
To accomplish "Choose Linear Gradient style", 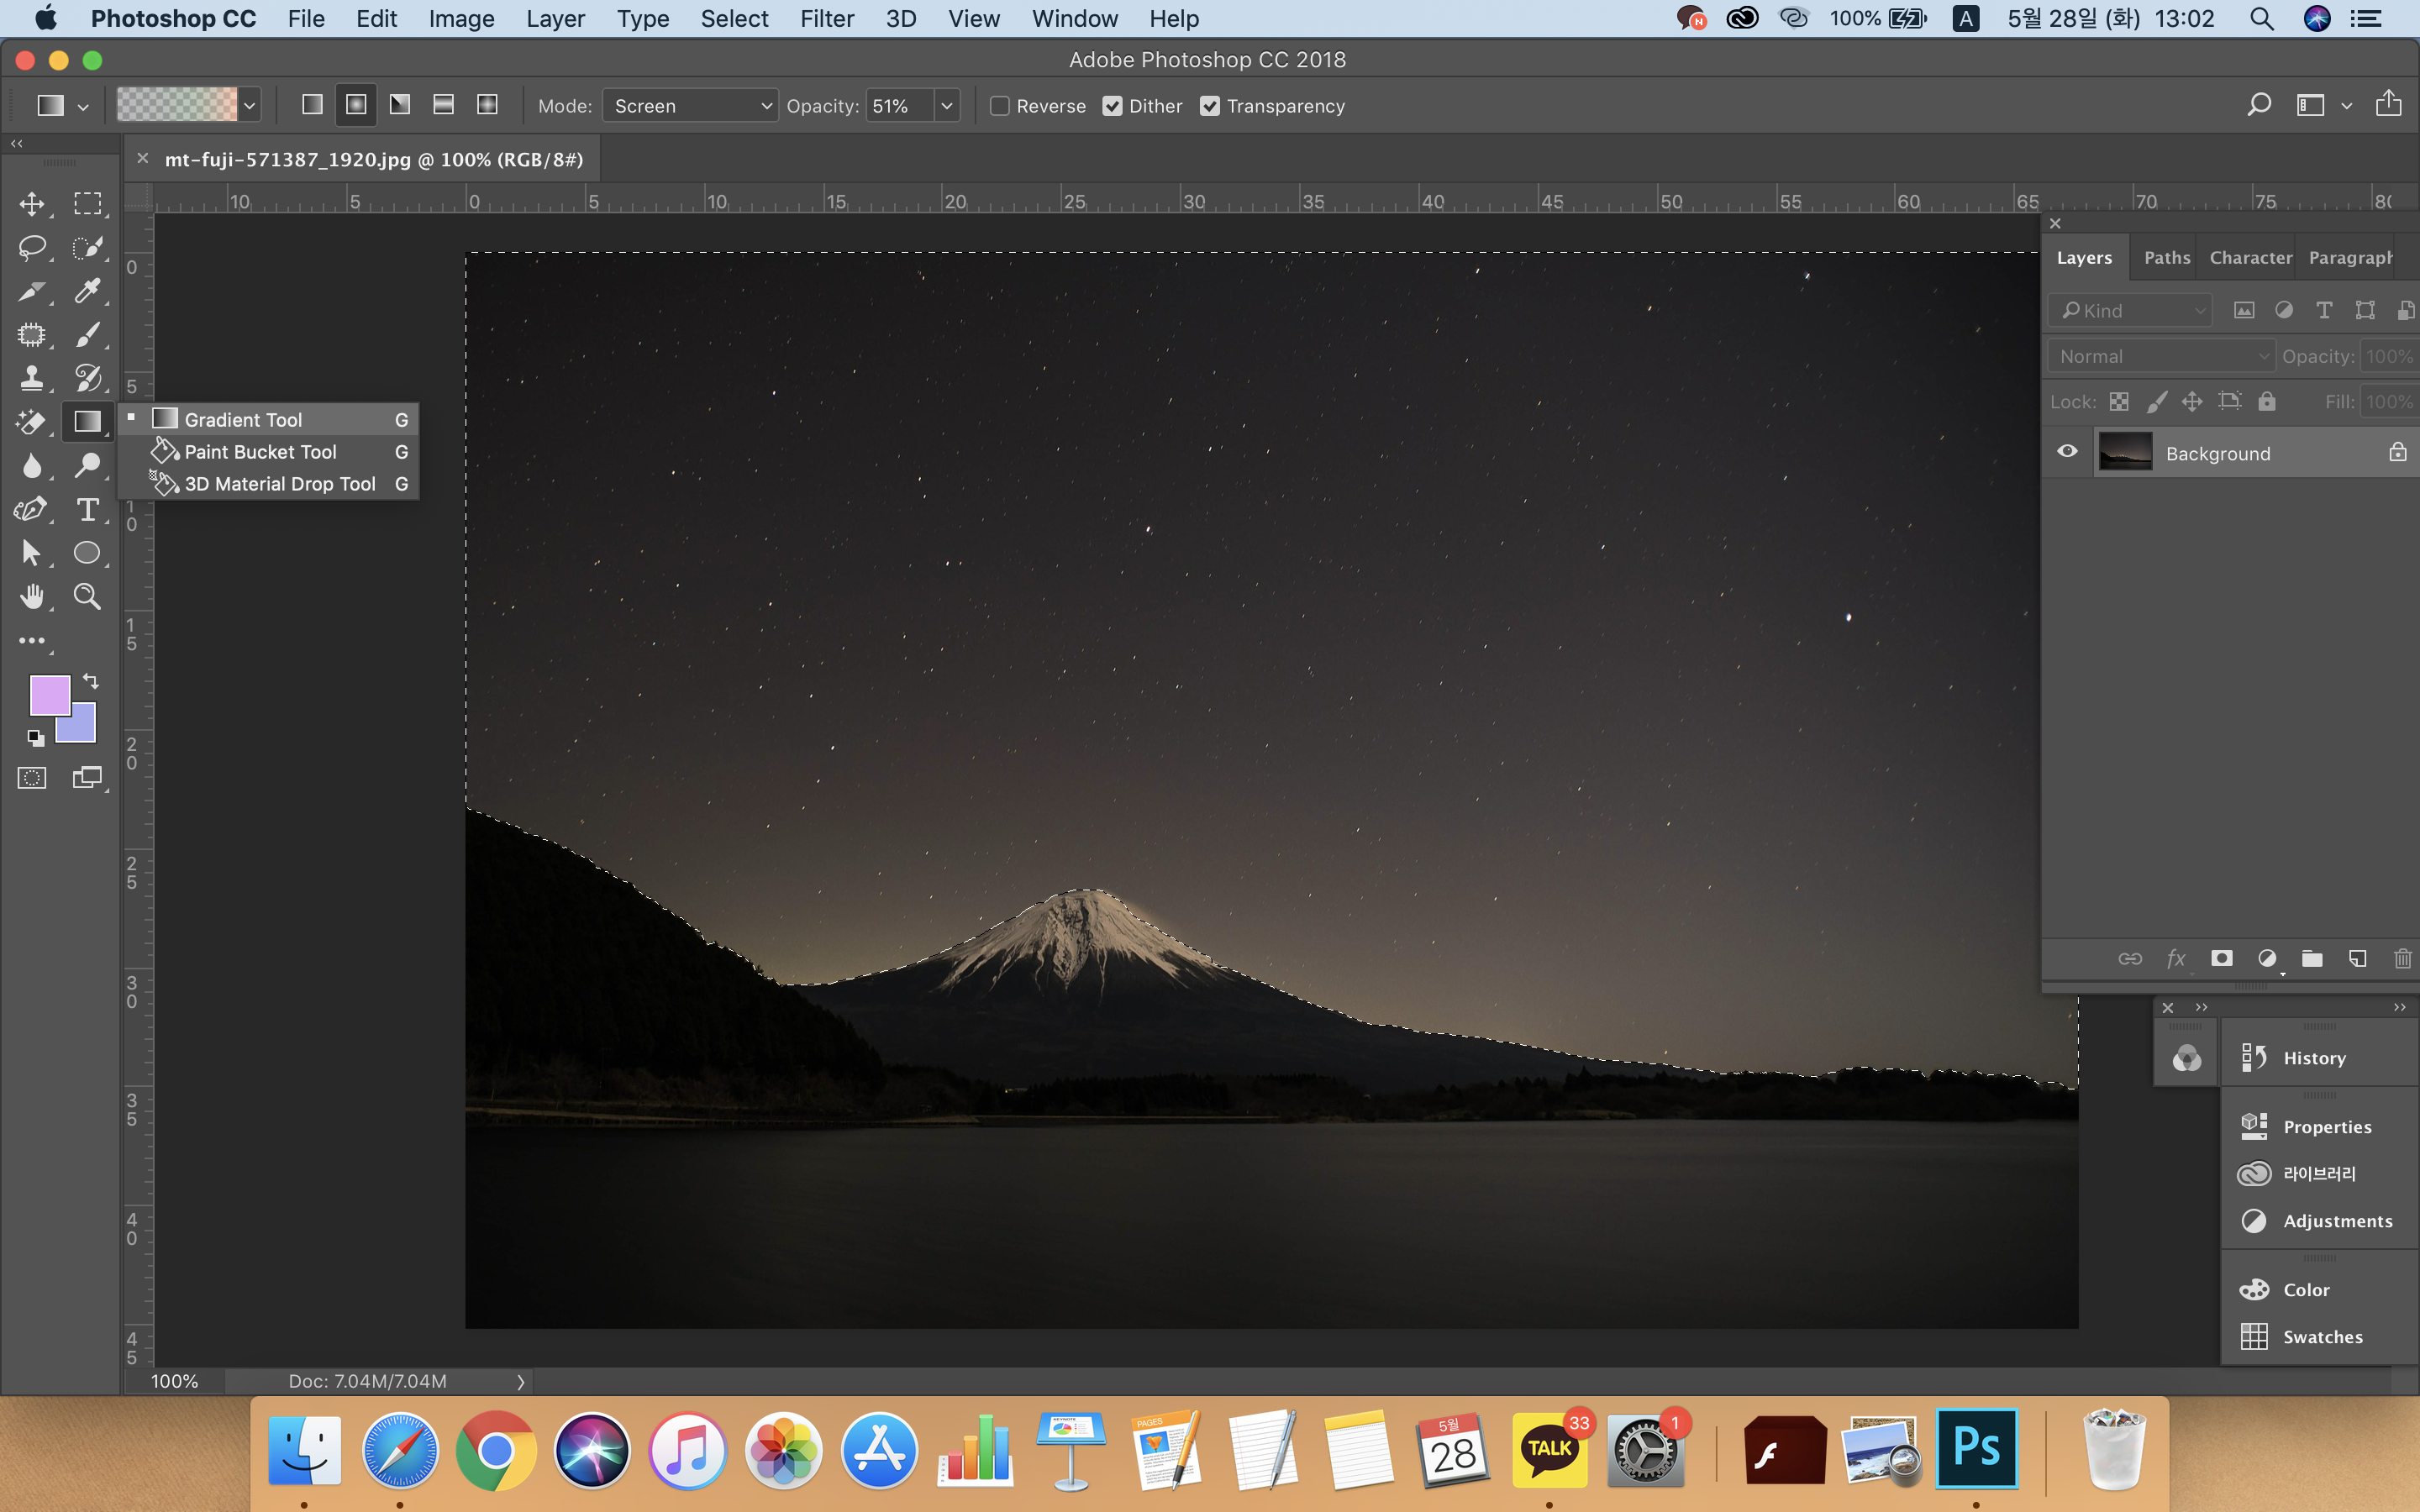I will (x=312, y=105).
